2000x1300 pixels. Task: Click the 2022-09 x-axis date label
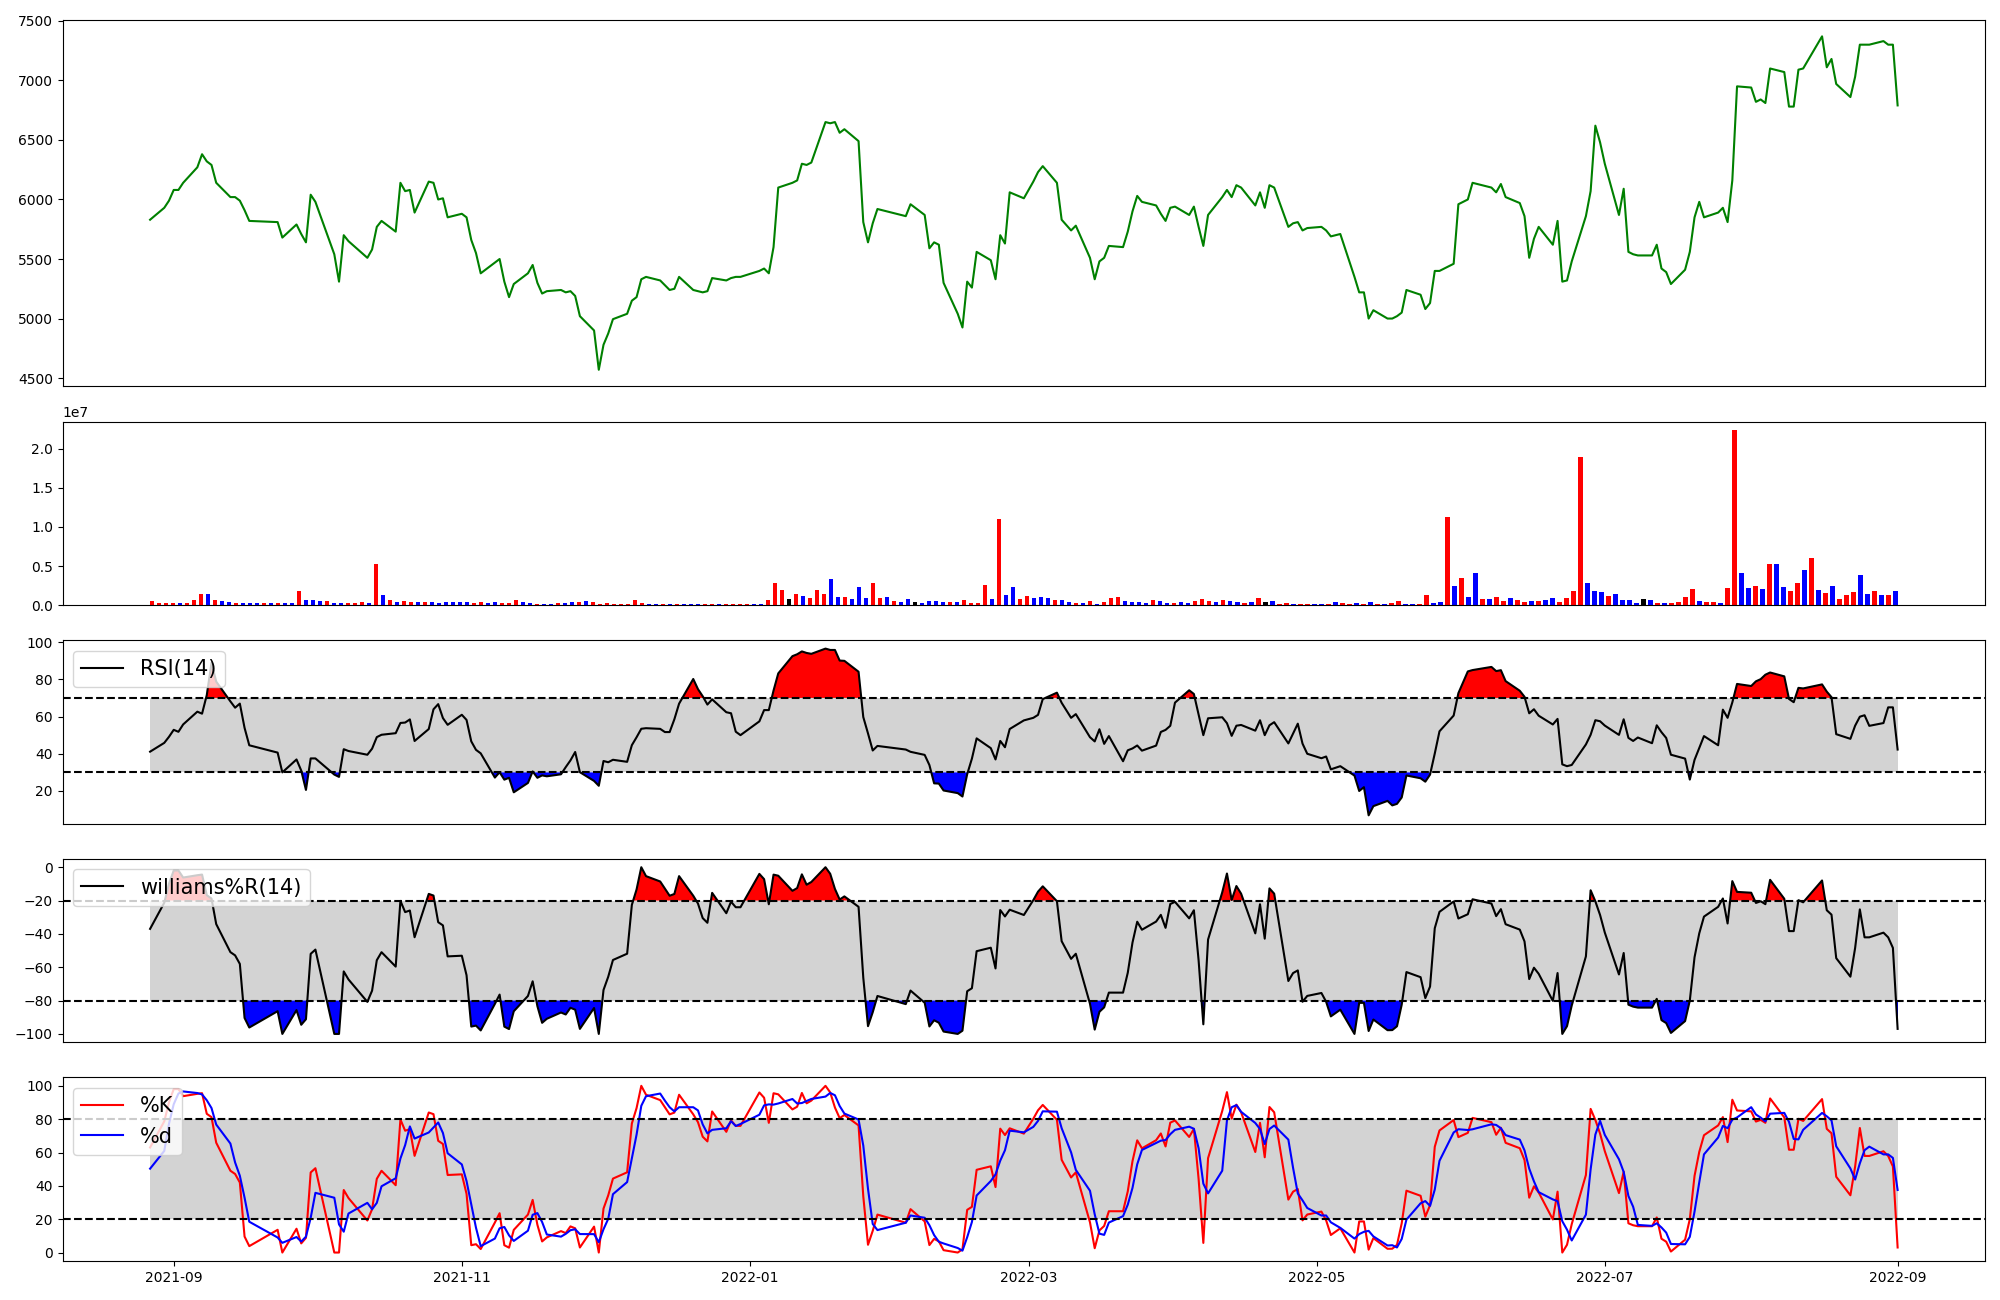[1897, 1277]
